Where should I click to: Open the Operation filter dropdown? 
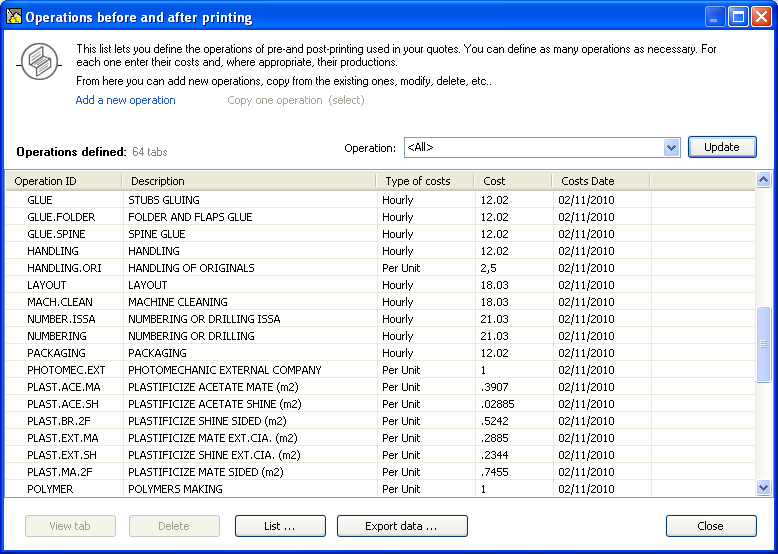click(671, 147)
